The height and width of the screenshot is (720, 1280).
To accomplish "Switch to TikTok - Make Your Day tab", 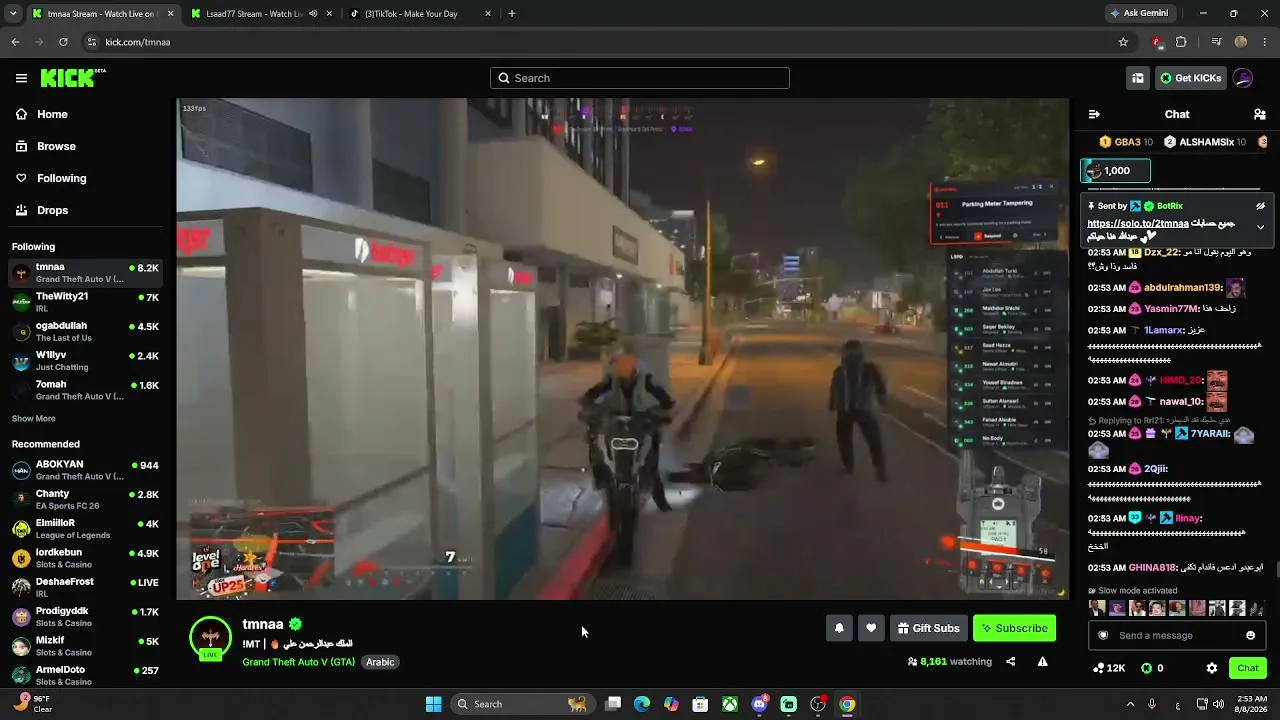I will coord(420,14).
